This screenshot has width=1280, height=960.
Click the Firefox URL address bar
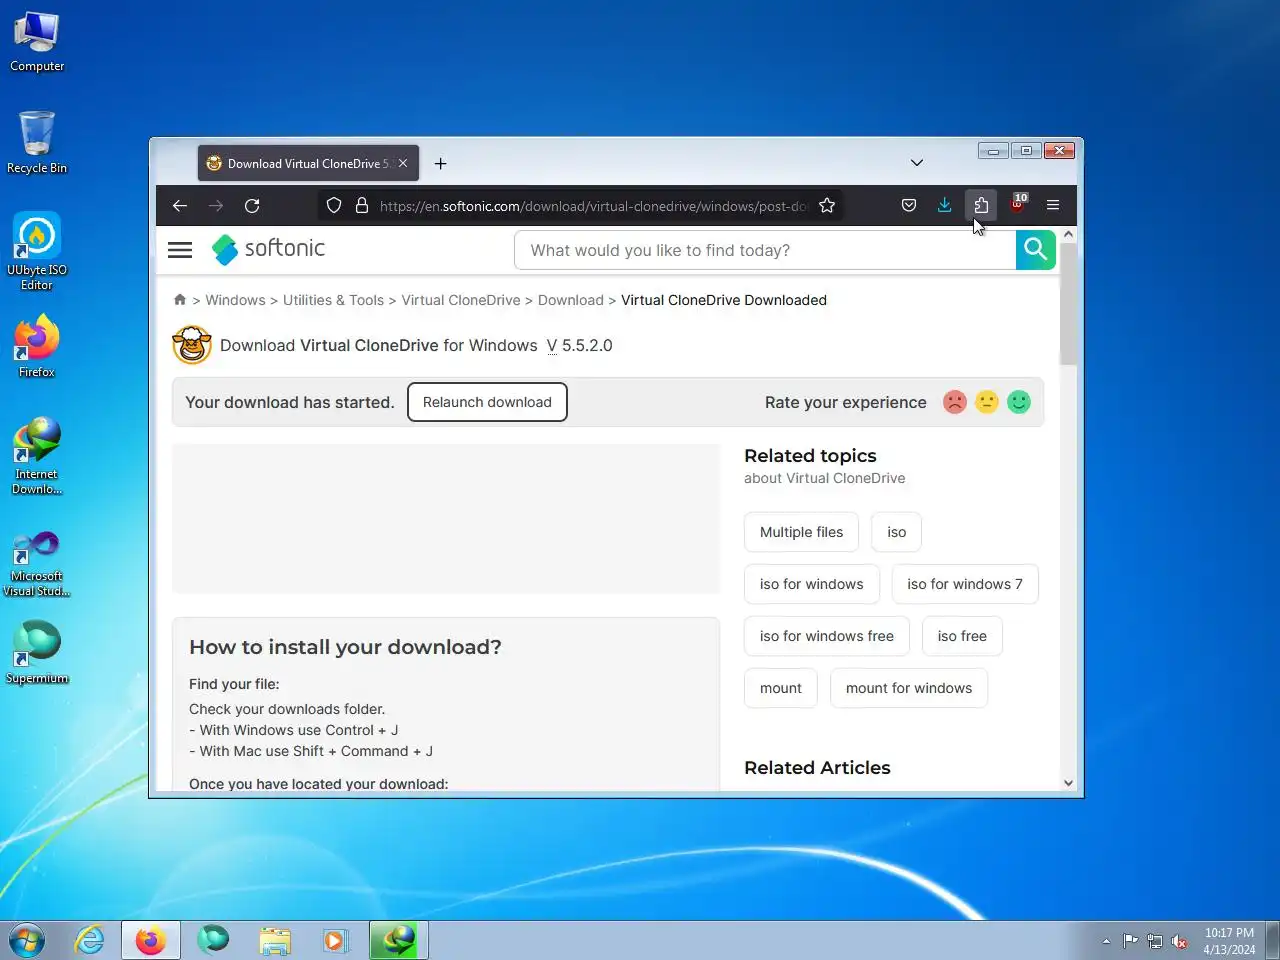click(594, 206)
